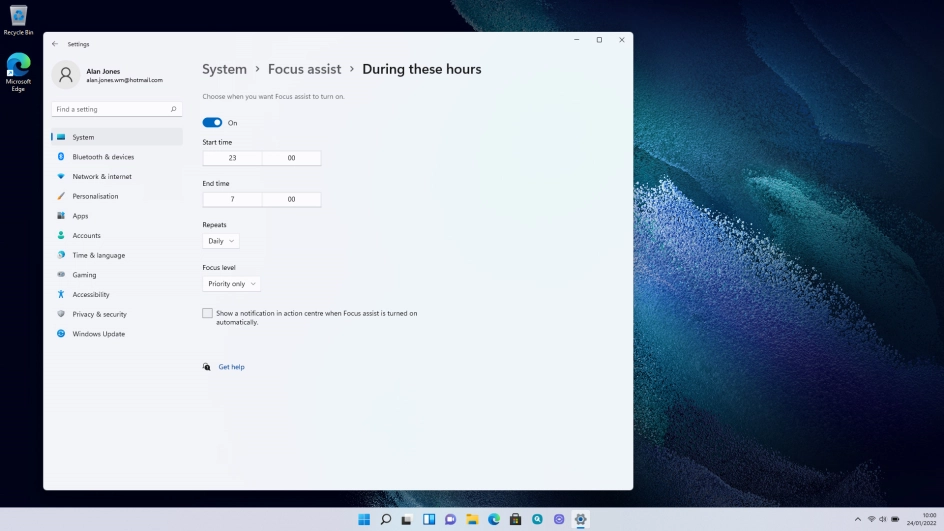Select Windows Update in the sidebar
This screenshot has width=944, height=531.
click(x=98, y=334)
